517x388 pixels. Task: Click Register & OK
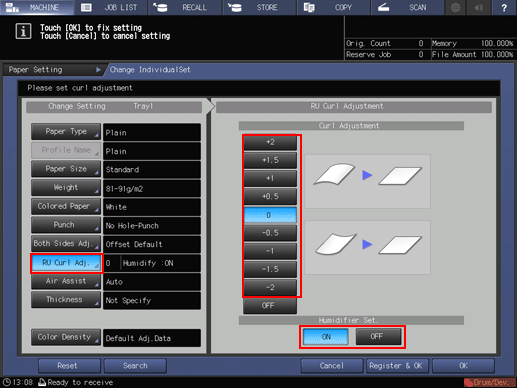(x=398, y=366)
